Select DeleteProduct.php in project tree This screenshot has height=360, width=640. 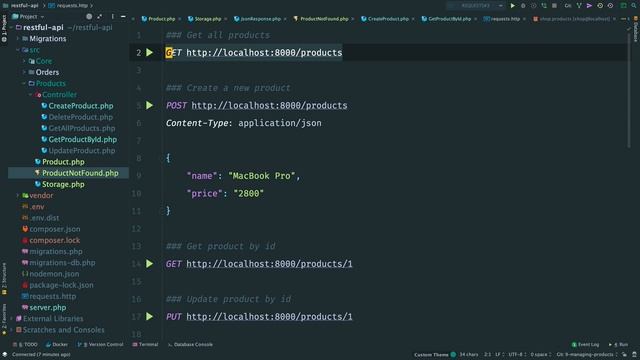click(80, 117)
